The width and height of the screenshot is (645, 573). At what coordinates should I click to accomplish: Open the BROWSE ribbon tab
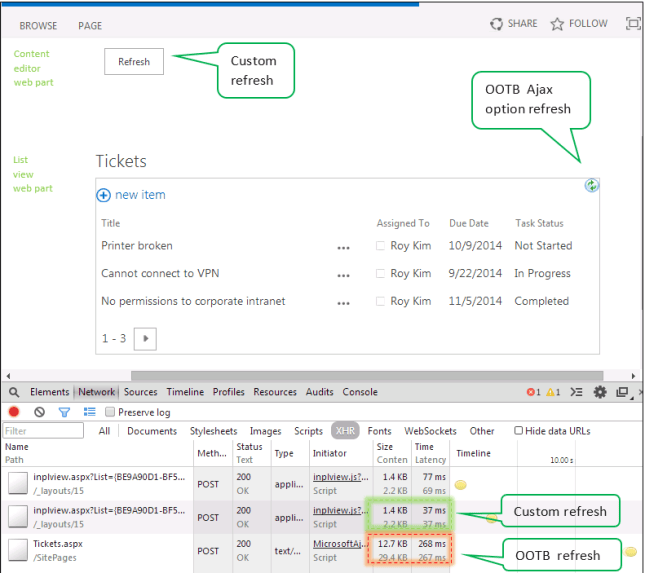point(38,26)
